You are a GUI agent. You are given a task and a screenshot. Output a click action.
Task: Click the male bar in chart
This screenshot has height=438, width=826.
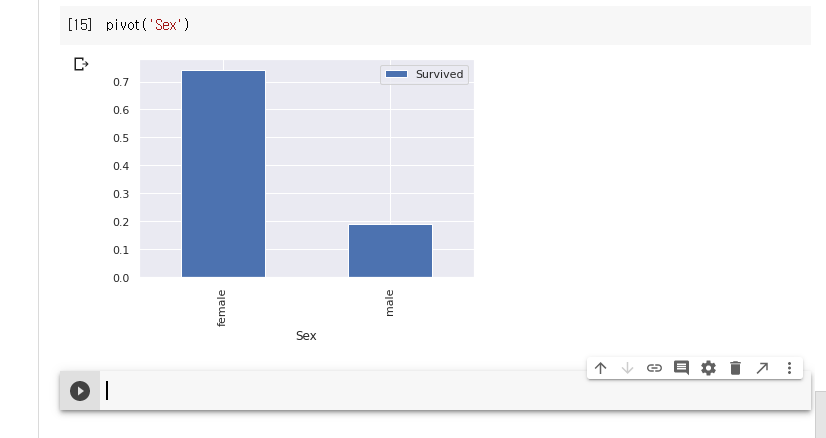(x=390, y=250)
